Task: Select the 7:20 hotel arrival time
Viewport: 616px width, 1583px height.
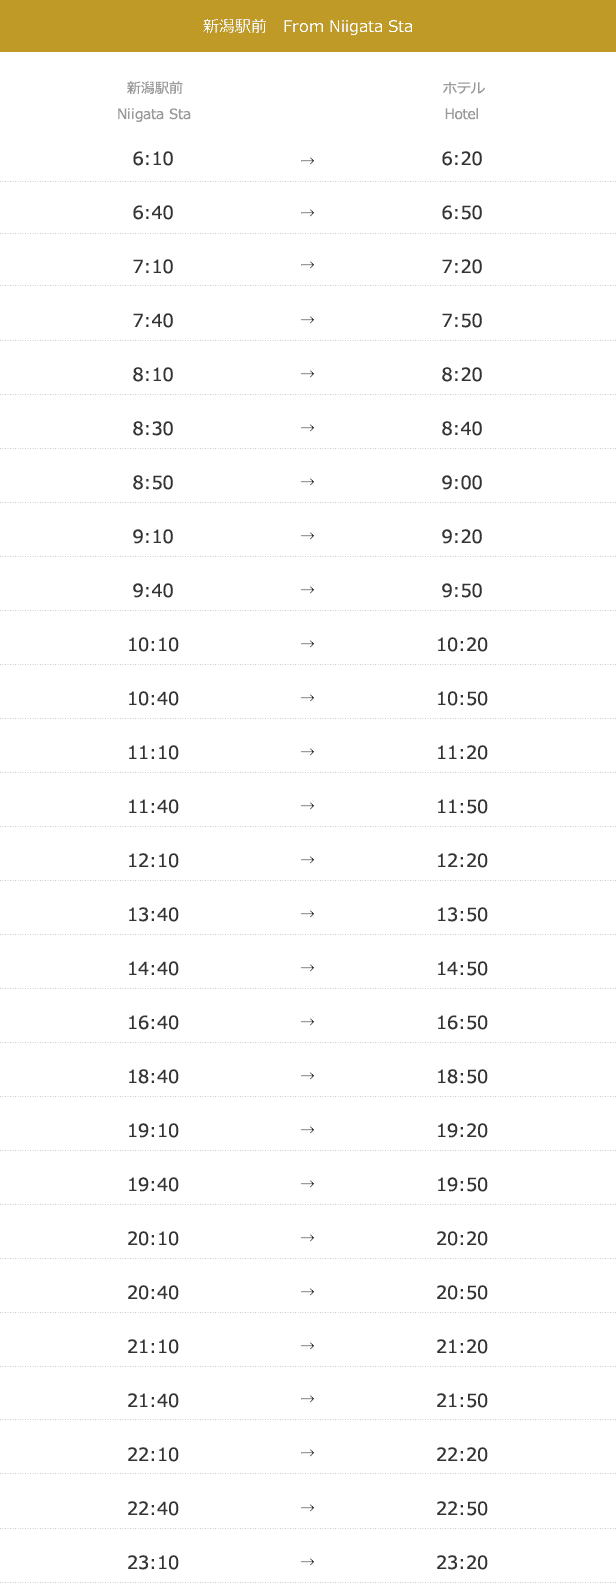Action: point(462,267)
